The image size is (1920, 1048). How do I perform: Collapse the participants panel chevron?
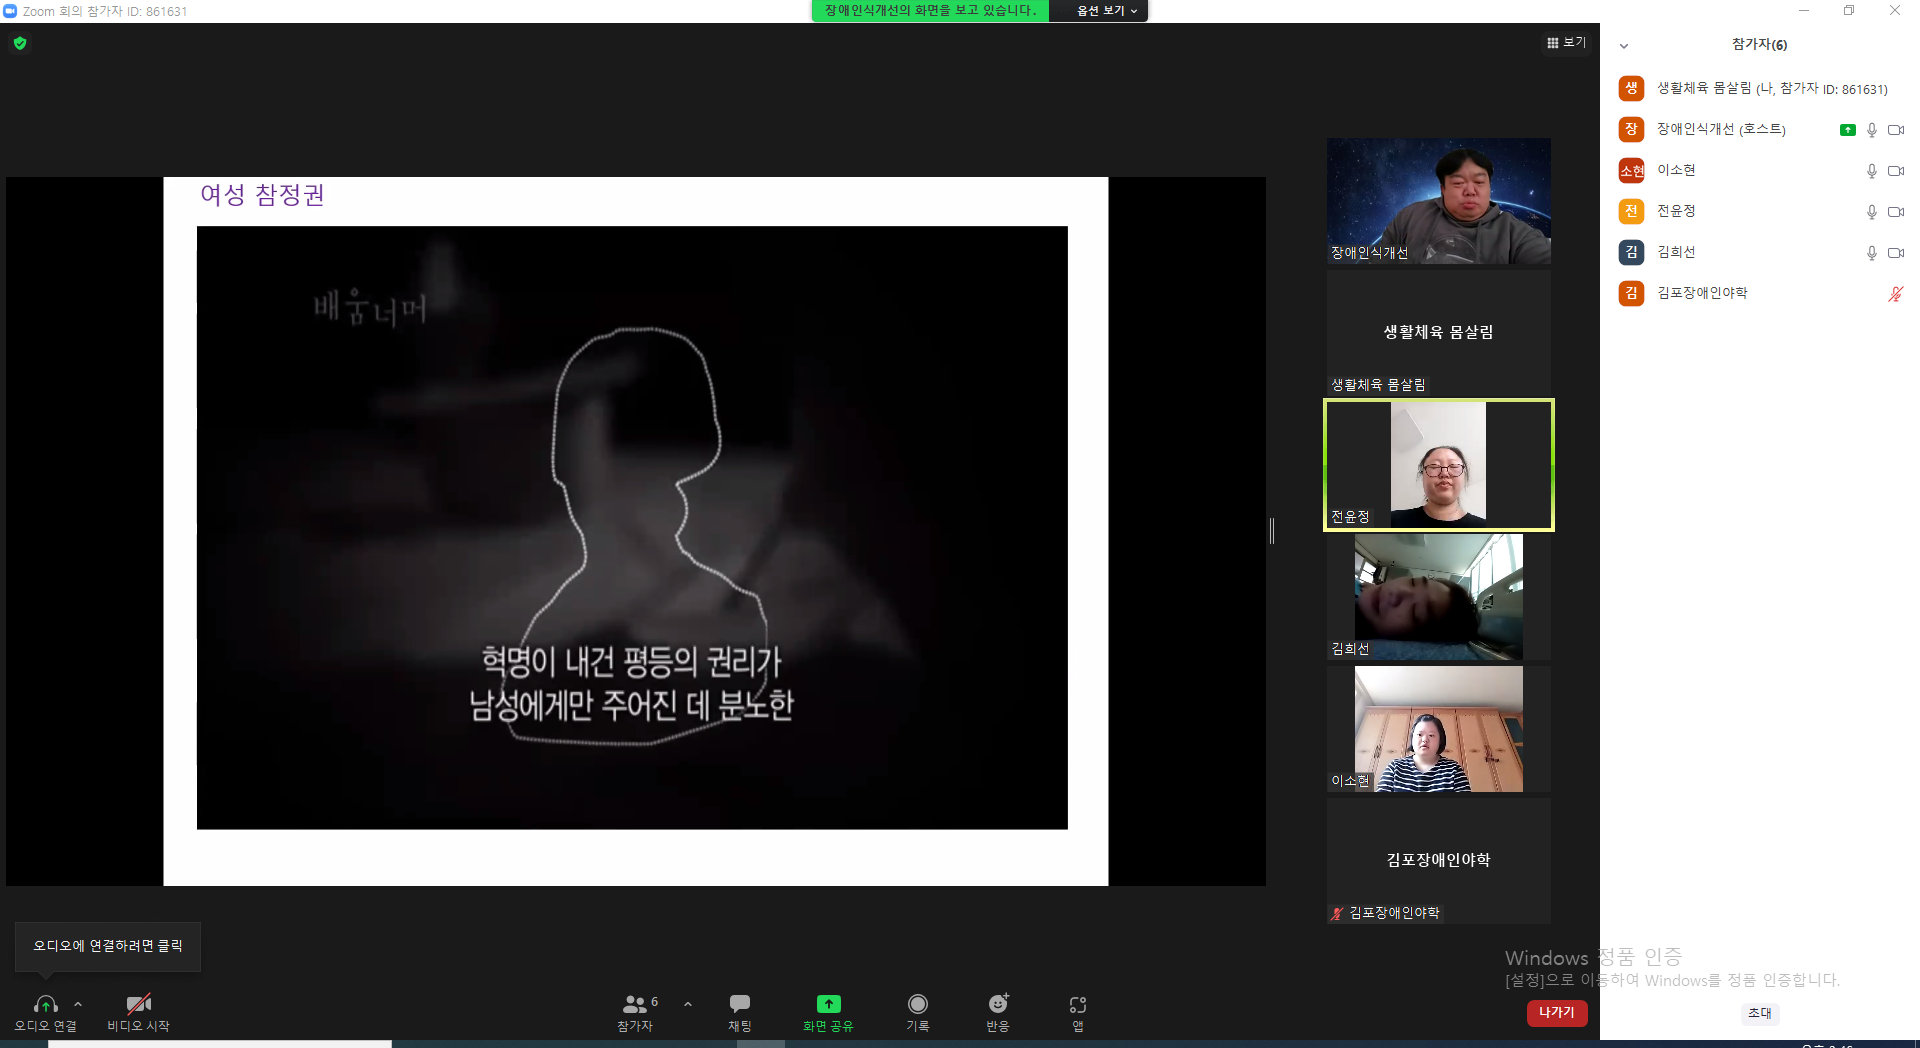[1624, 46]
